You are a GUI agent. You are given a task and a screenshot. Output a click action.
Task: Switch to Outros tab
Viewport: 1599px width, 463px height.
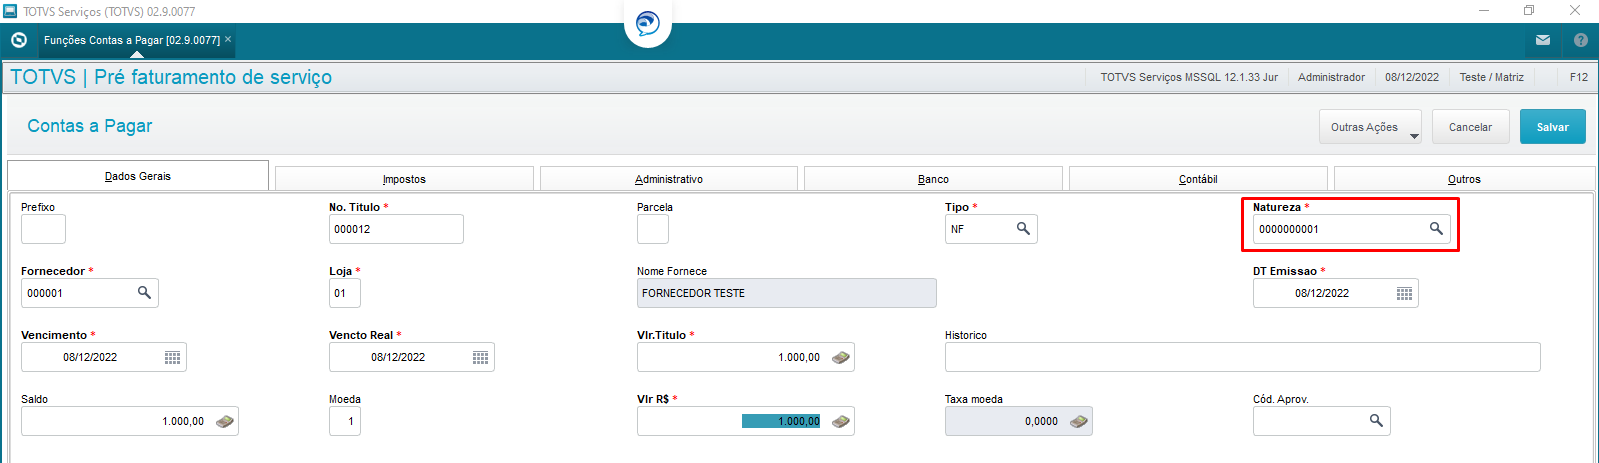(1464, 179)
